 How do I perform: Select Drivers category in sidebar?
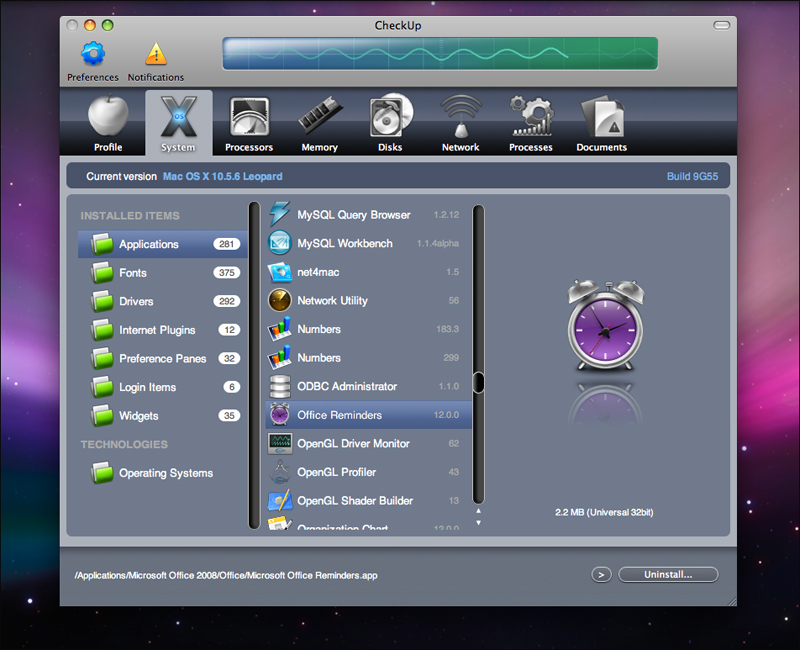(x=163, y=302)
